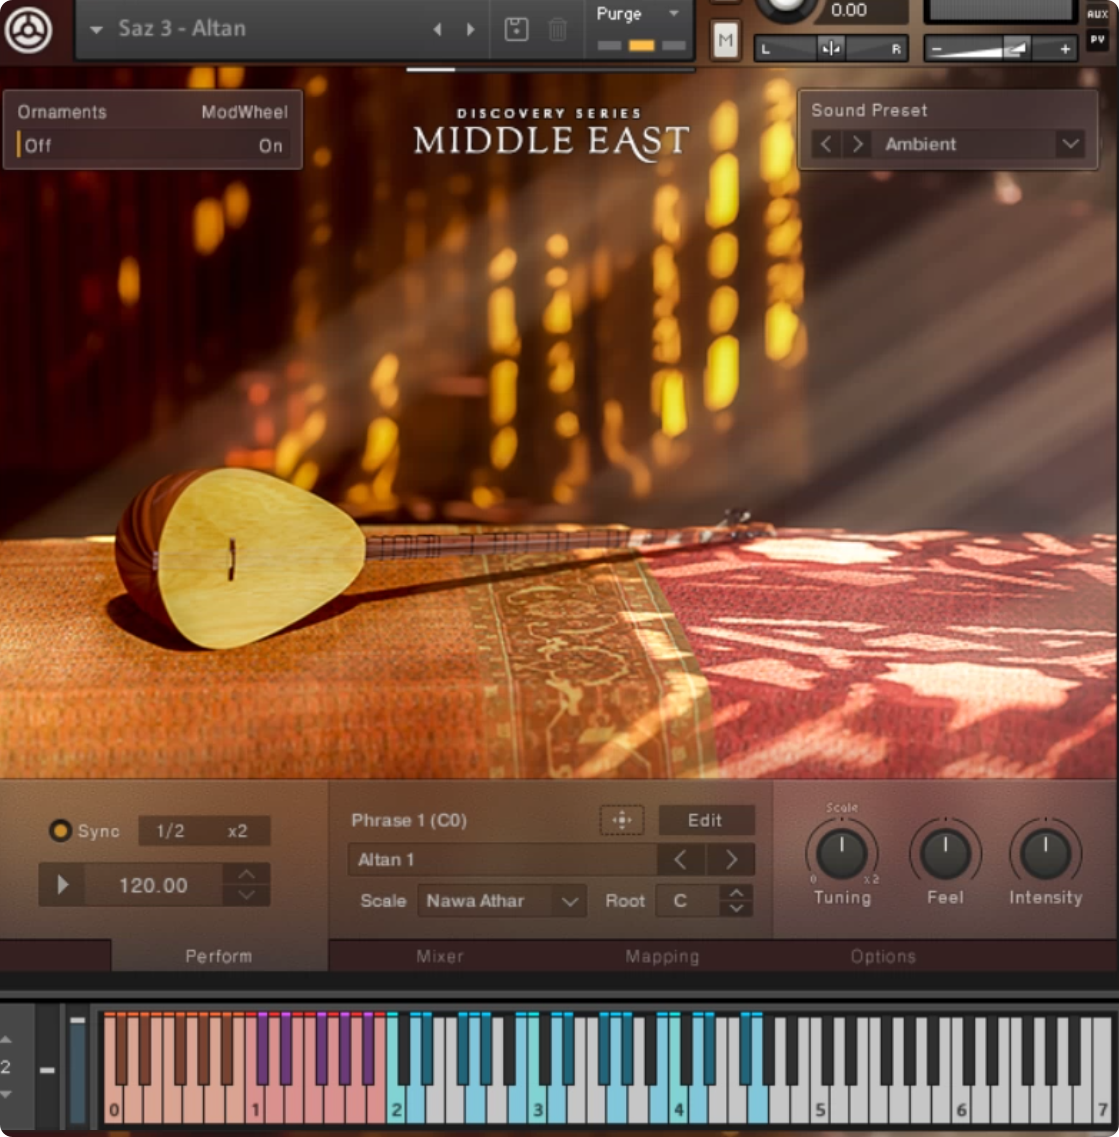Screen dimensions: 1119x1137
Task: Go to previous instrument preset arrow
Action: pyautogui.click(x=437, y=29)
